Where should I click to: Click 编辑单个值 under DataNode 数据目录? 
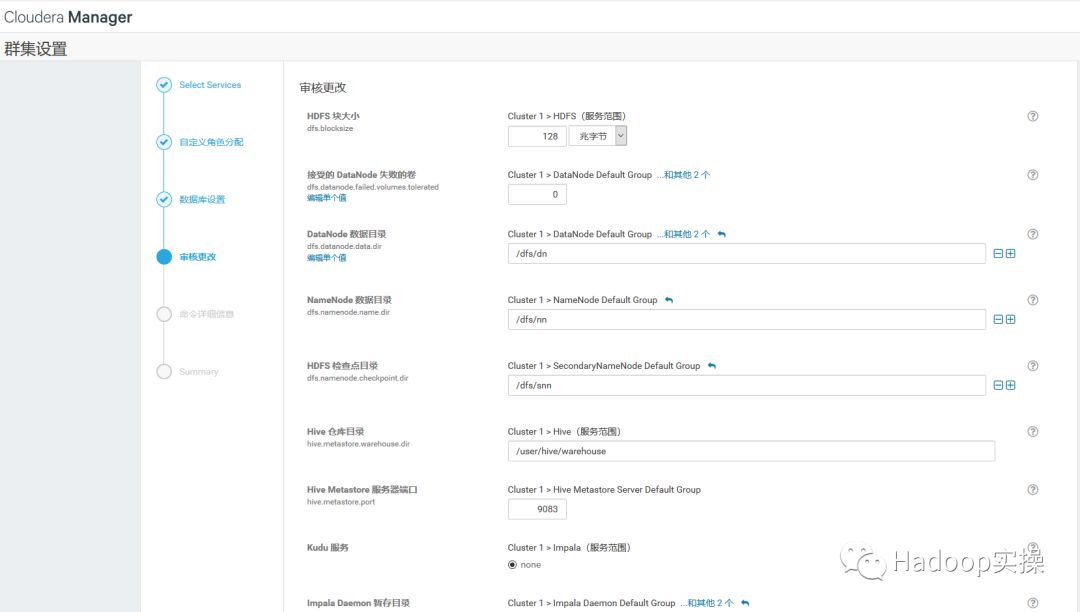(x=326, y=257)
